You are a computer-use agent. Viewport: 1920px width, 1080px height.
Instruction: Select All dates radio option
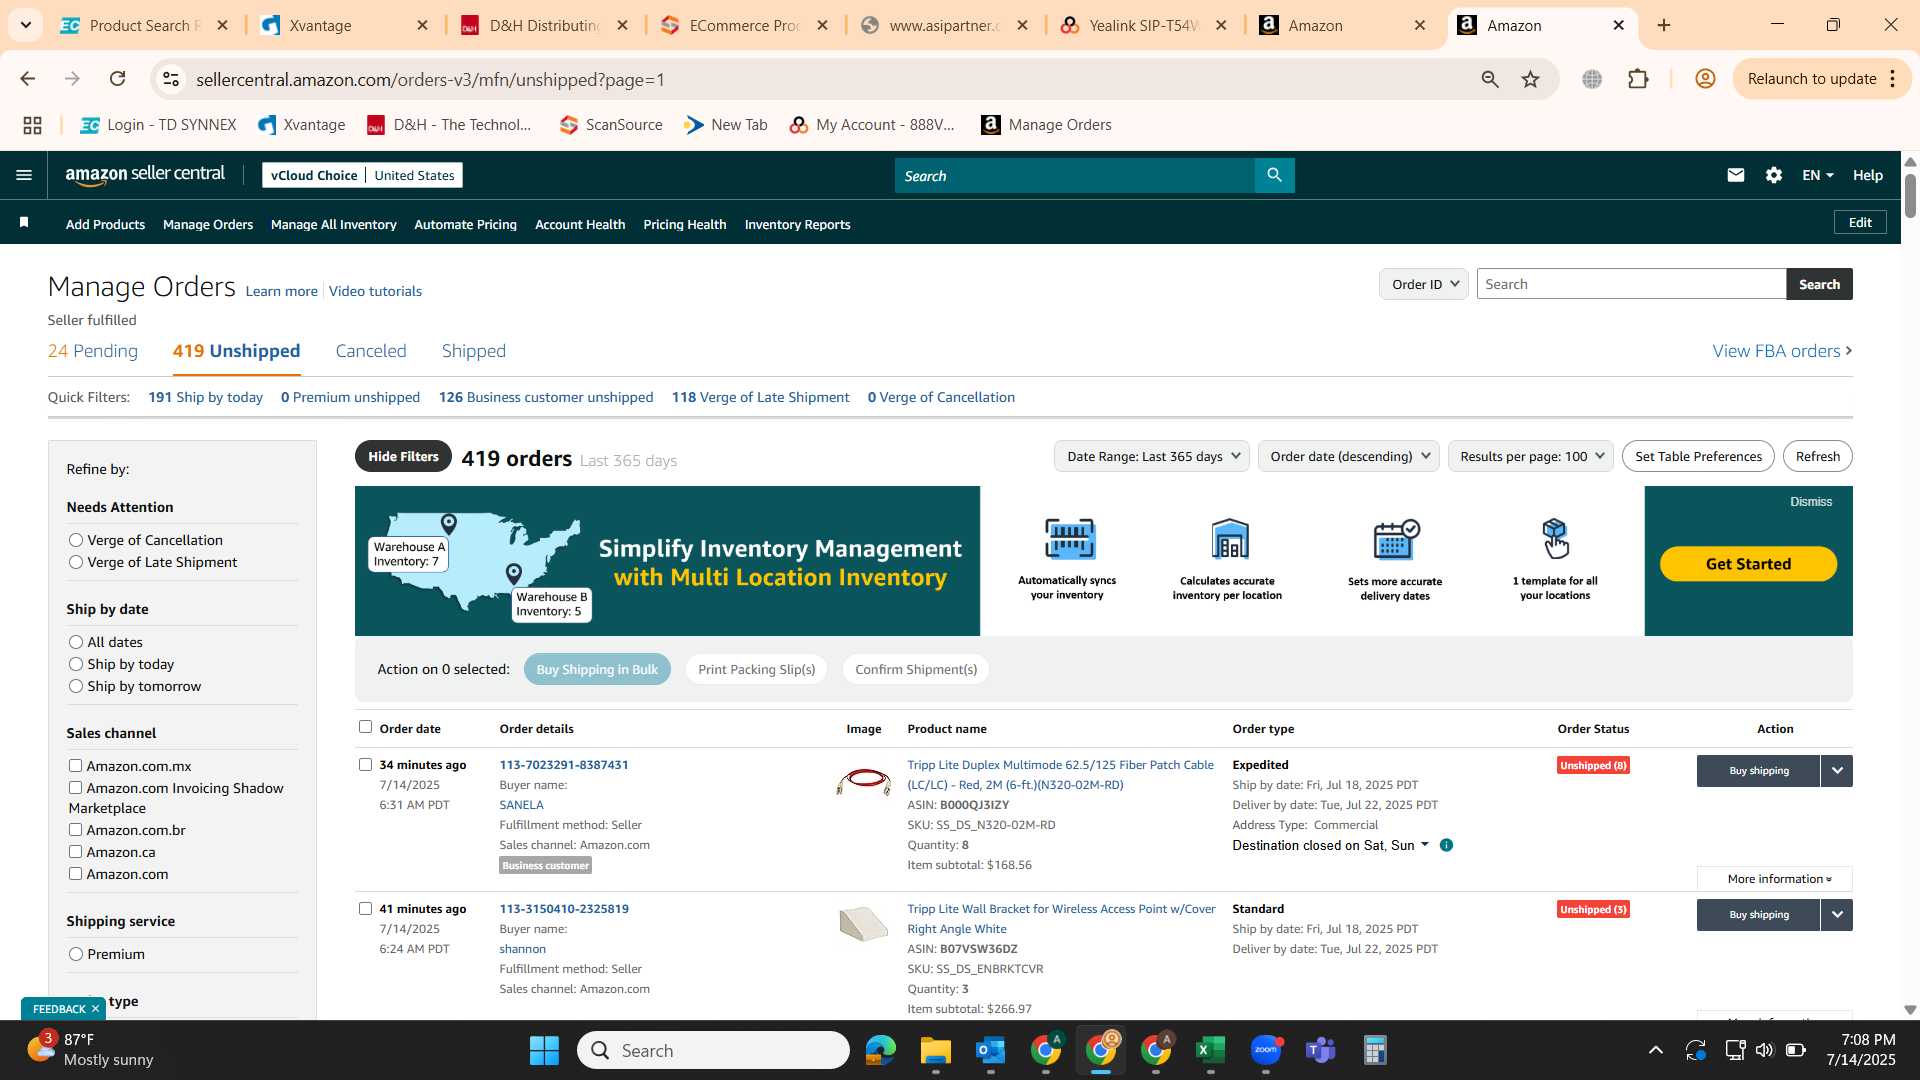click(75, 642)
